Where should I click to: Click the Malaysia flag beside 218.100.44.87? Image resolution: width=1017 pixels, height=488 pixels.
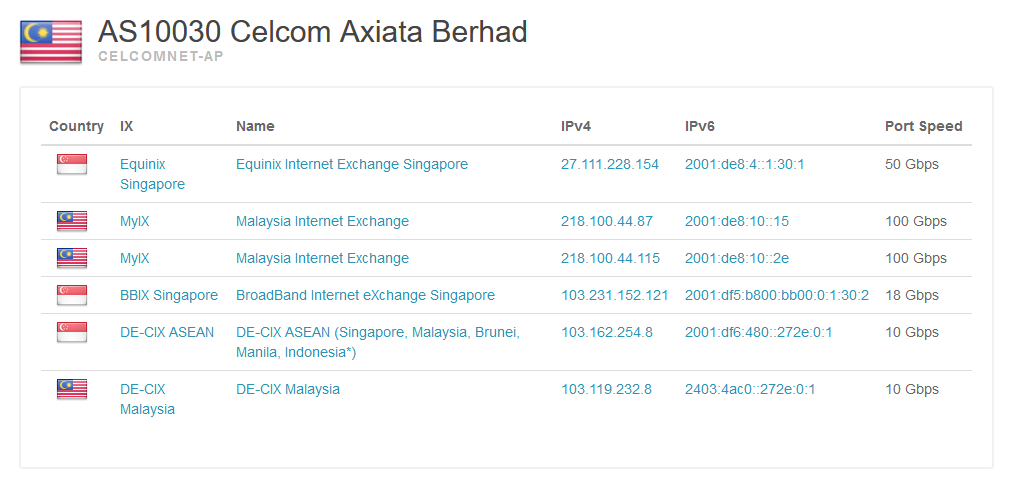coord(72,221)
